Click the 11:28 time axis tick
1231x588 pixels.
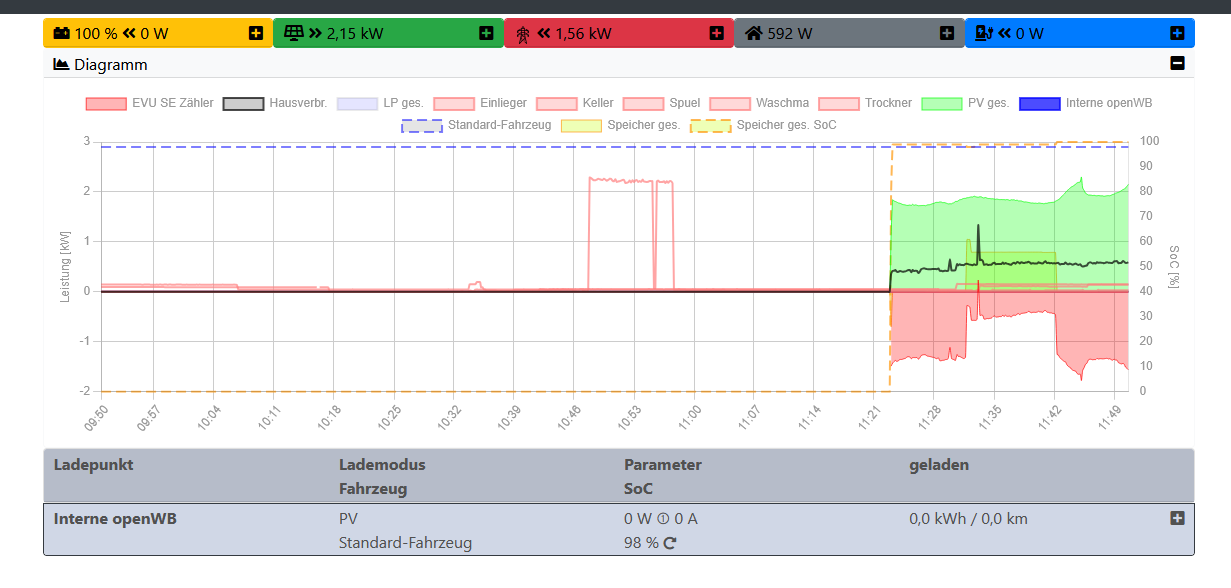929,417
